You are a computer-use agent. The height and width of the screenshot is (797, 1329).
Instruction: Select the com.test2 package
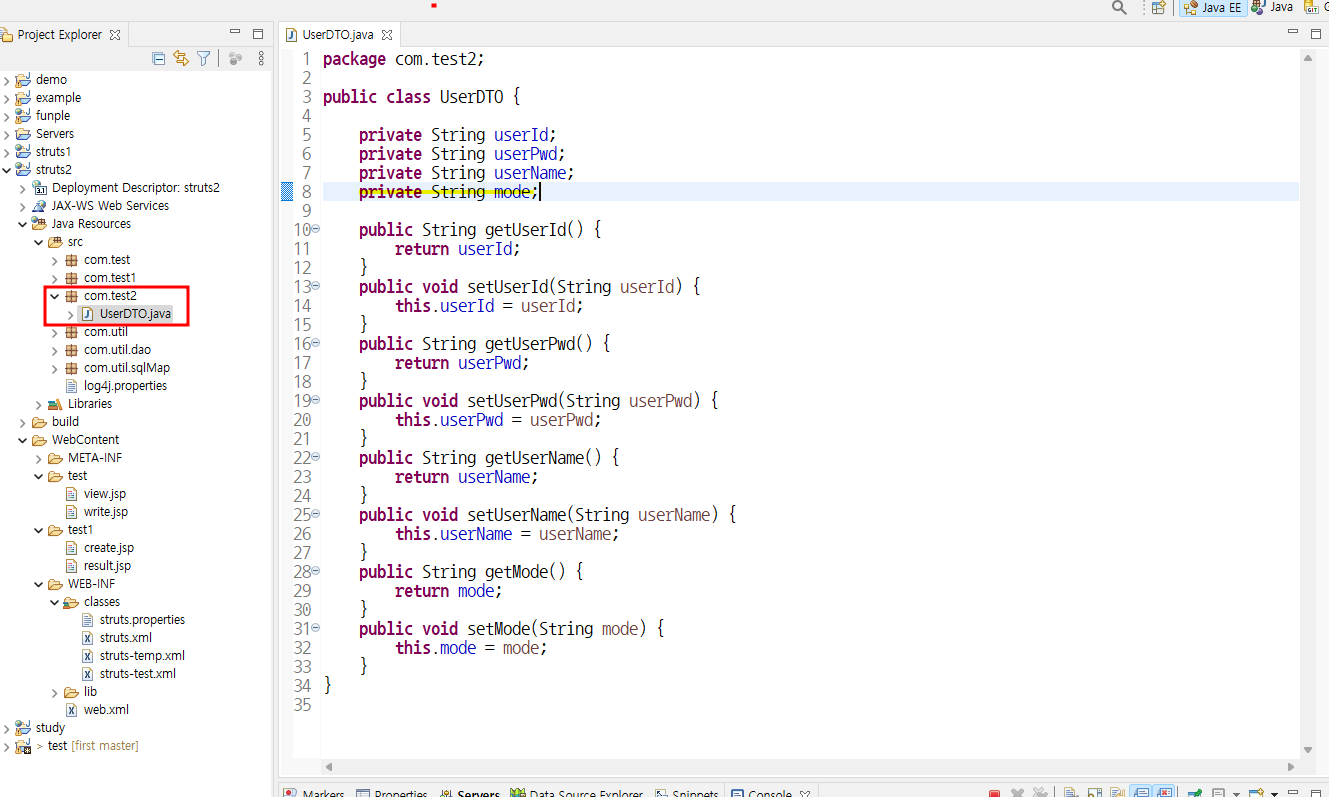pyautogui.click(x=110, y=296)
